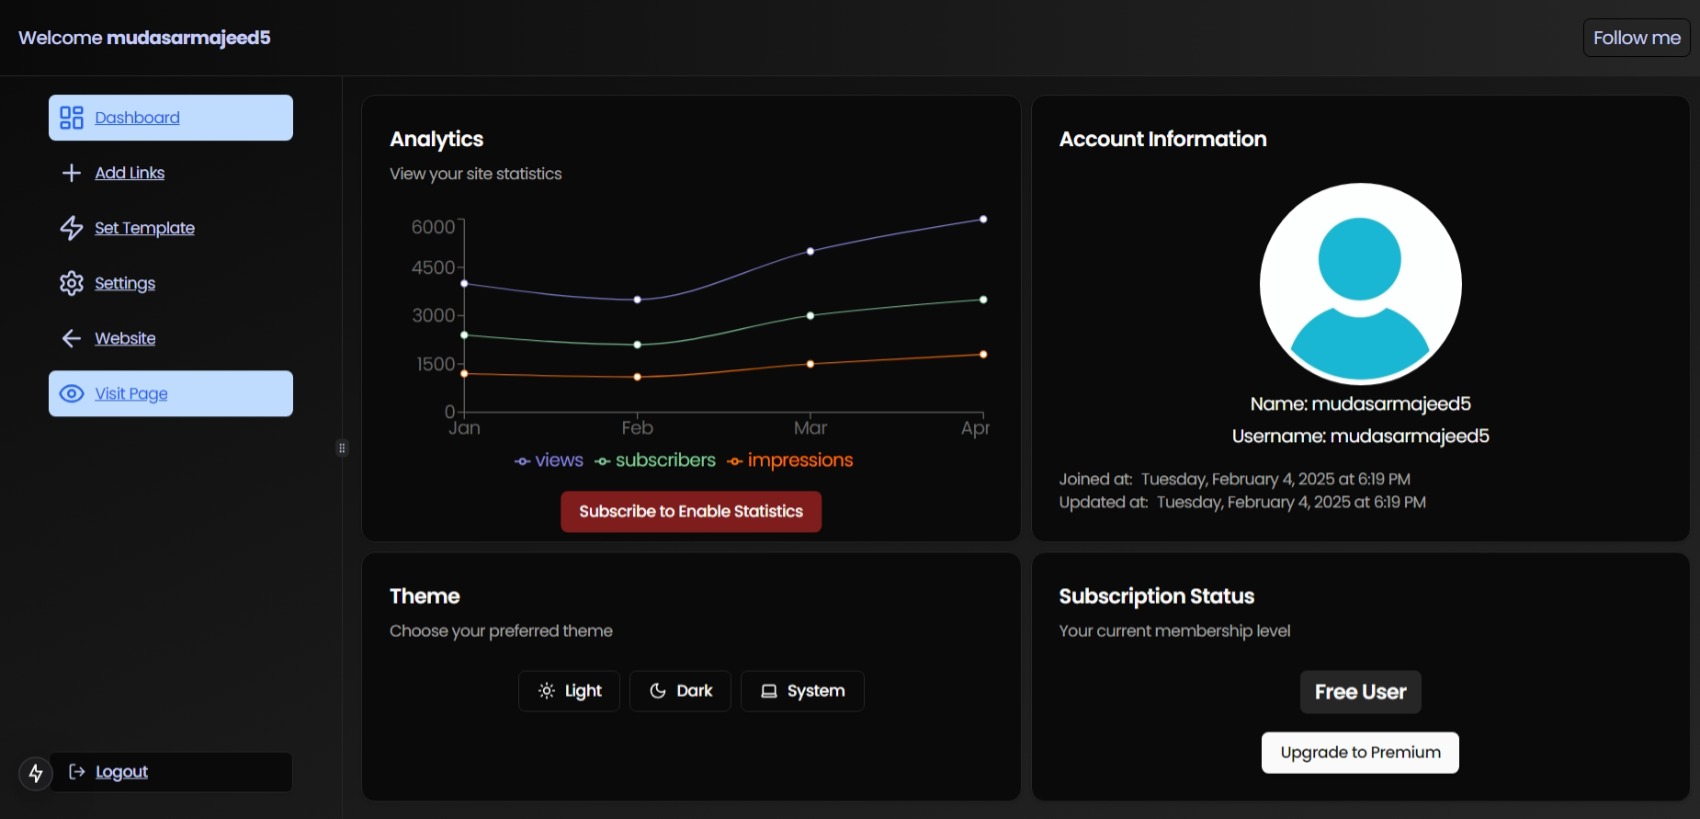Click the eye icon for Visit Page

pyautogui.click(x=71, y=394)
